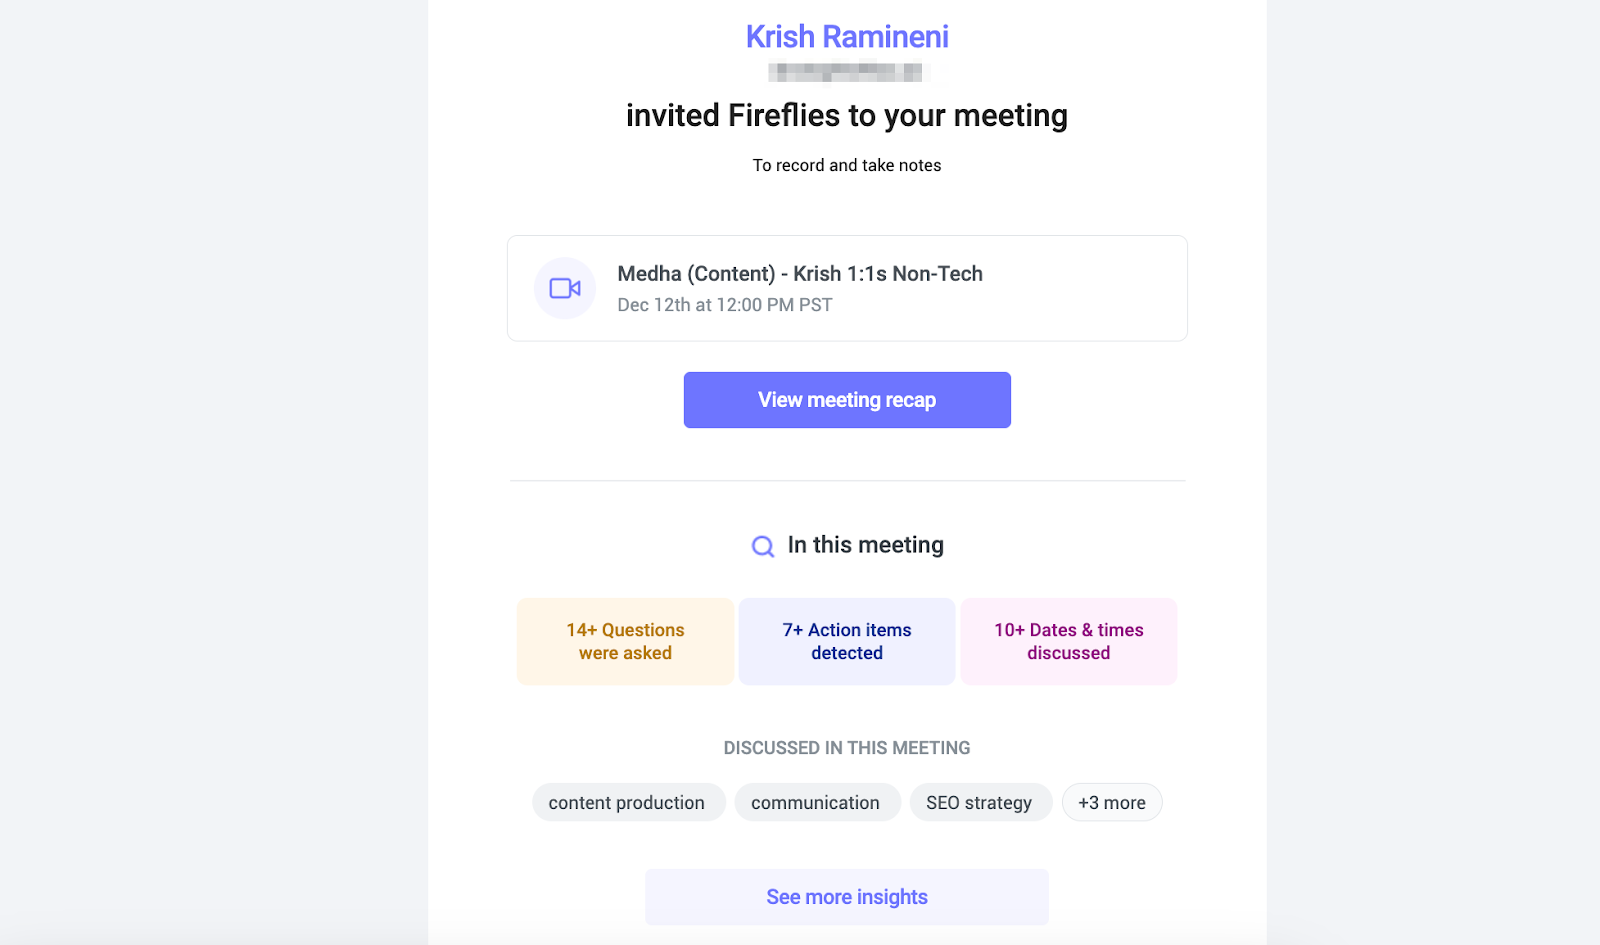Image resolution: width=1600 pixels, height=945 pixels.
Task: Open the 14+ Questions were asked card
Action: [x=626, y=641]
